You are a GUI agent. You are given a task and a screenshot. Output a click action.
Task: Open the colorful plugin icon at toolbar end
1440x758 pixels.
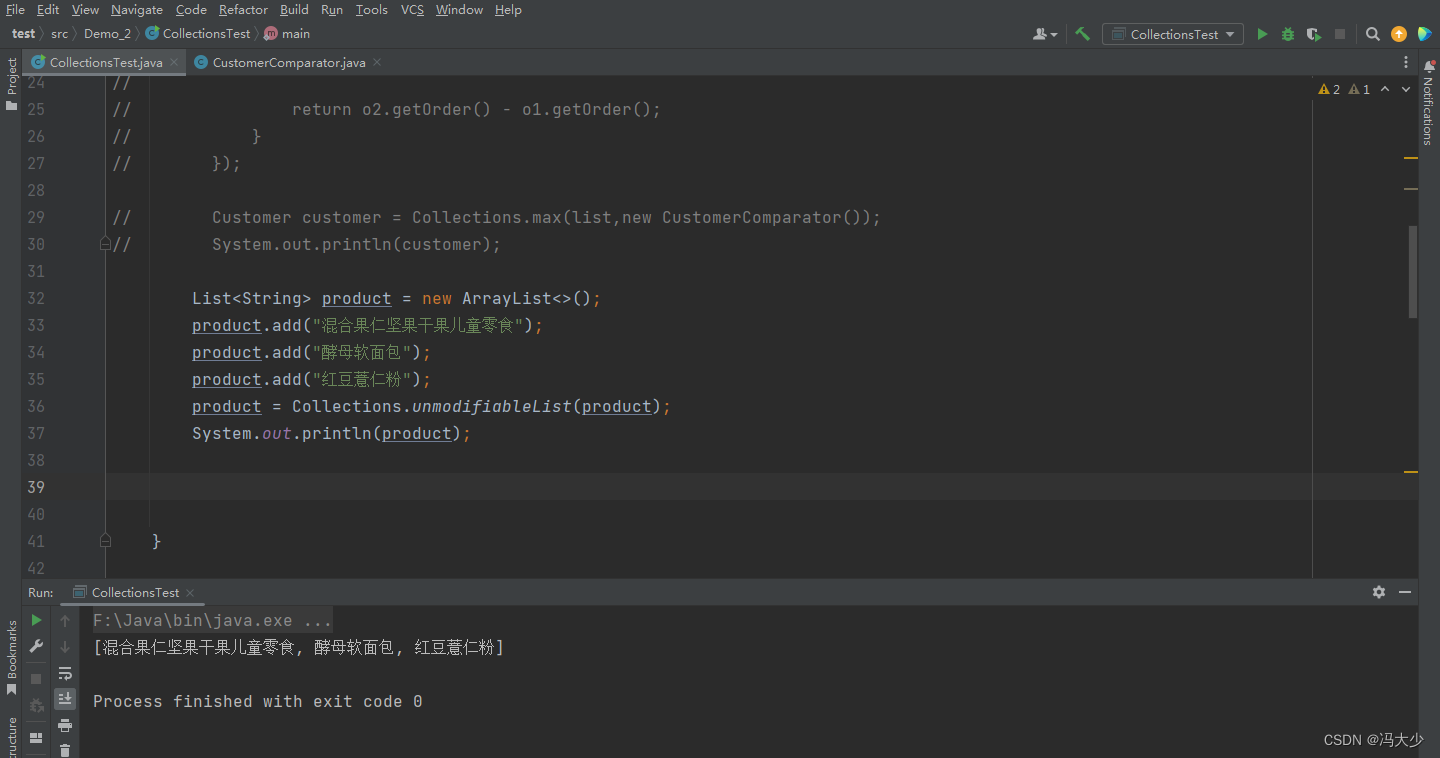pos(1424,34)
